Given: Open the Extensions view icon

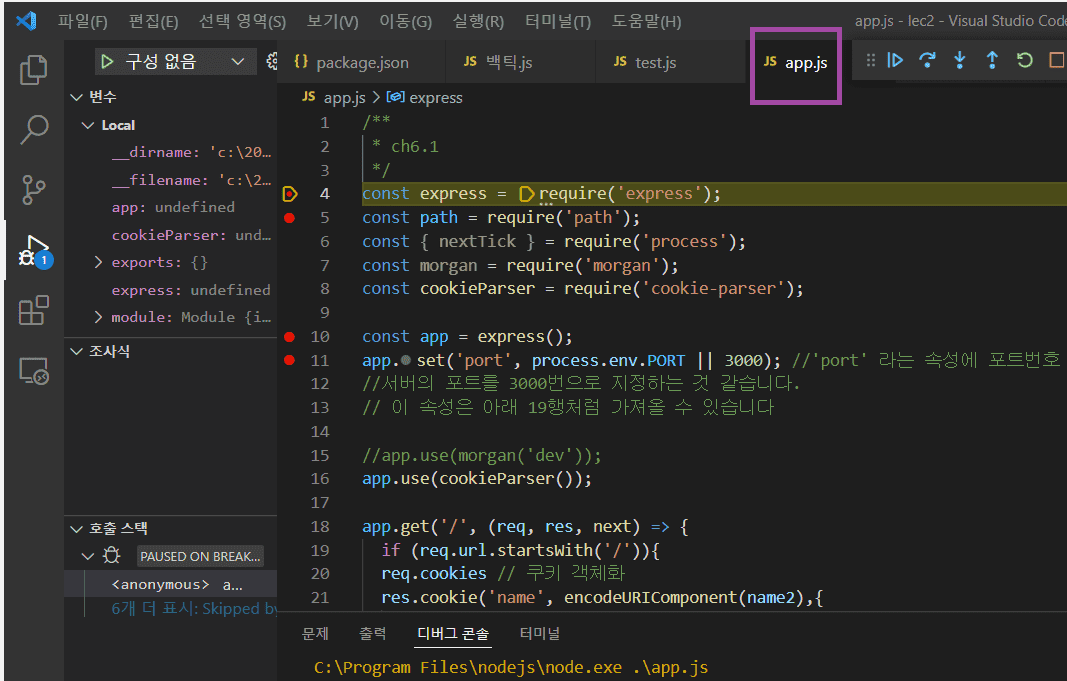Looking at the screenshot, I should pyautogui.click(x=34, y=311).
